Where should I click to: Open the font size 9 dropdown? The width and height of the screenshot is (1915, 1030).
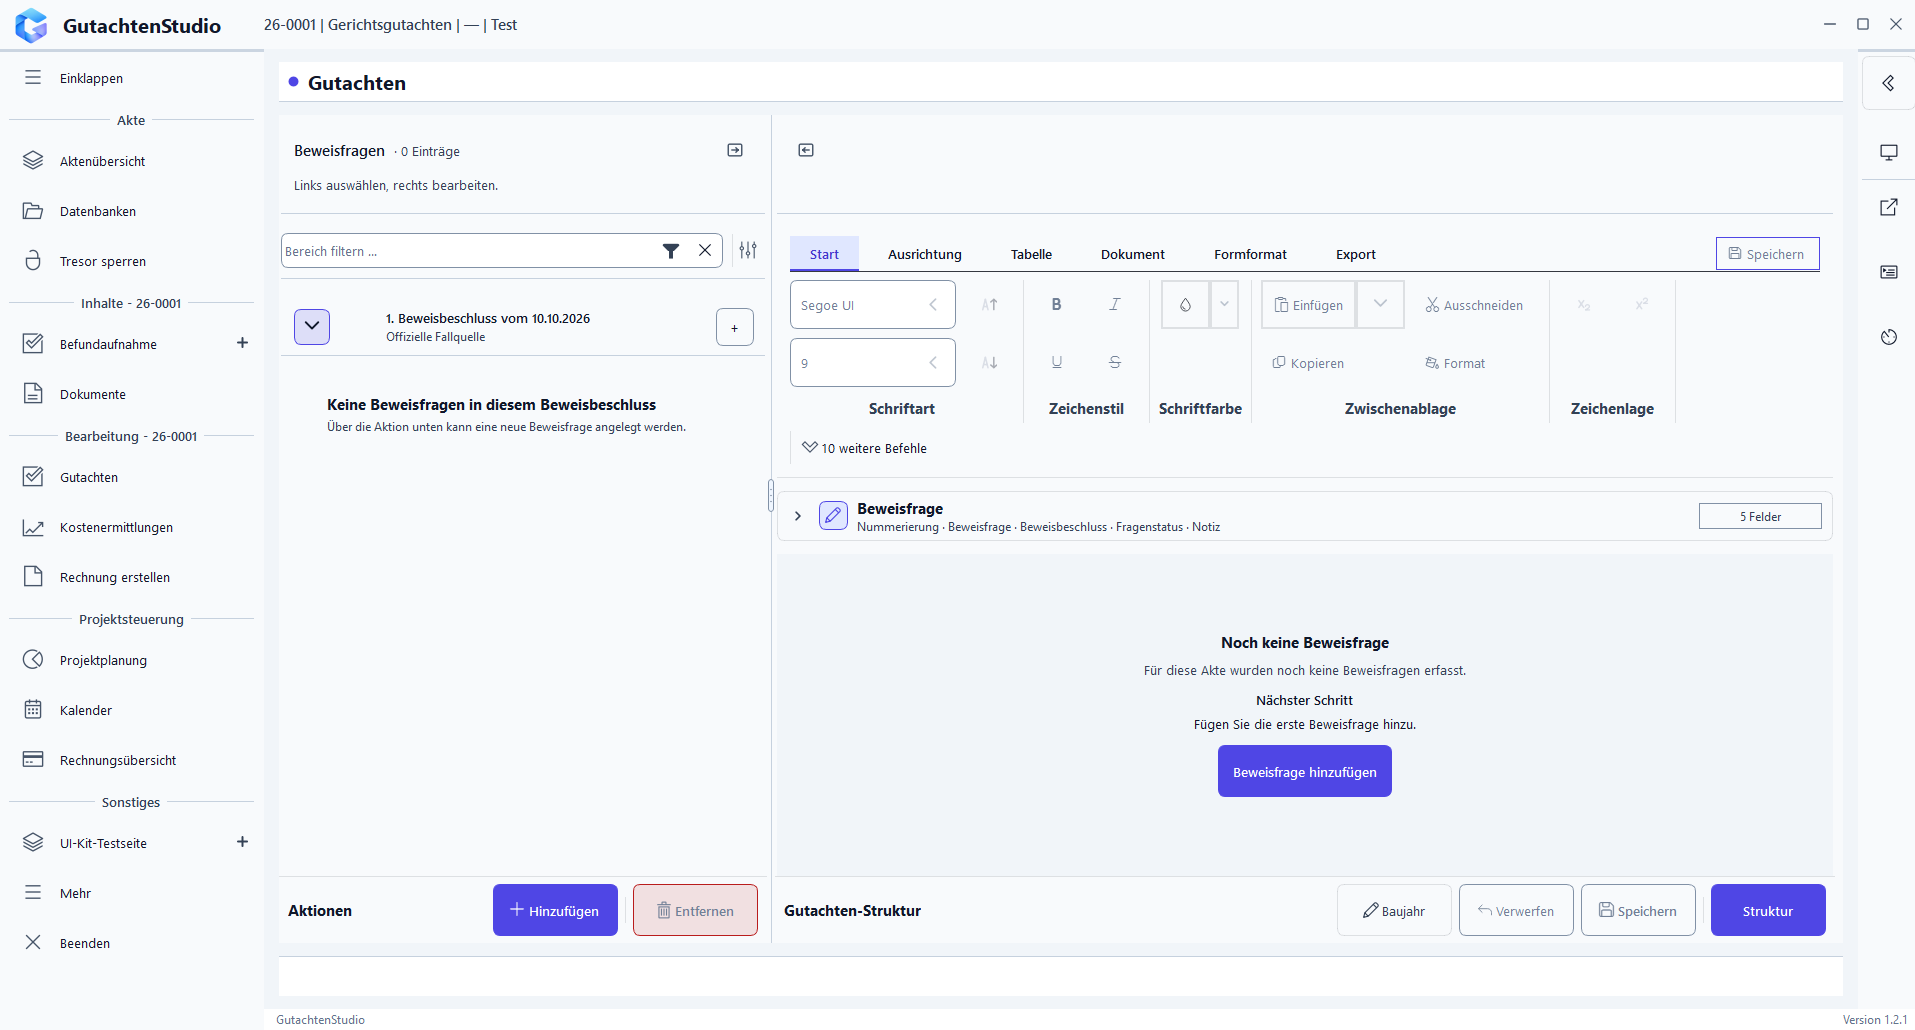(873, 362)
